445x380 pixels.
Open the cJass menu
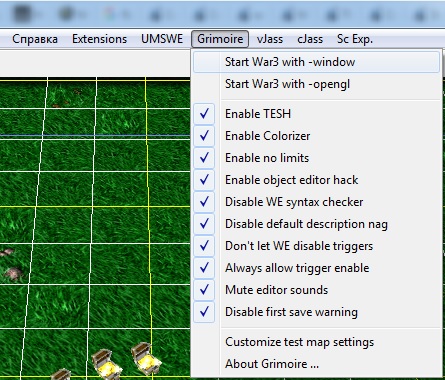pos(310,39)
